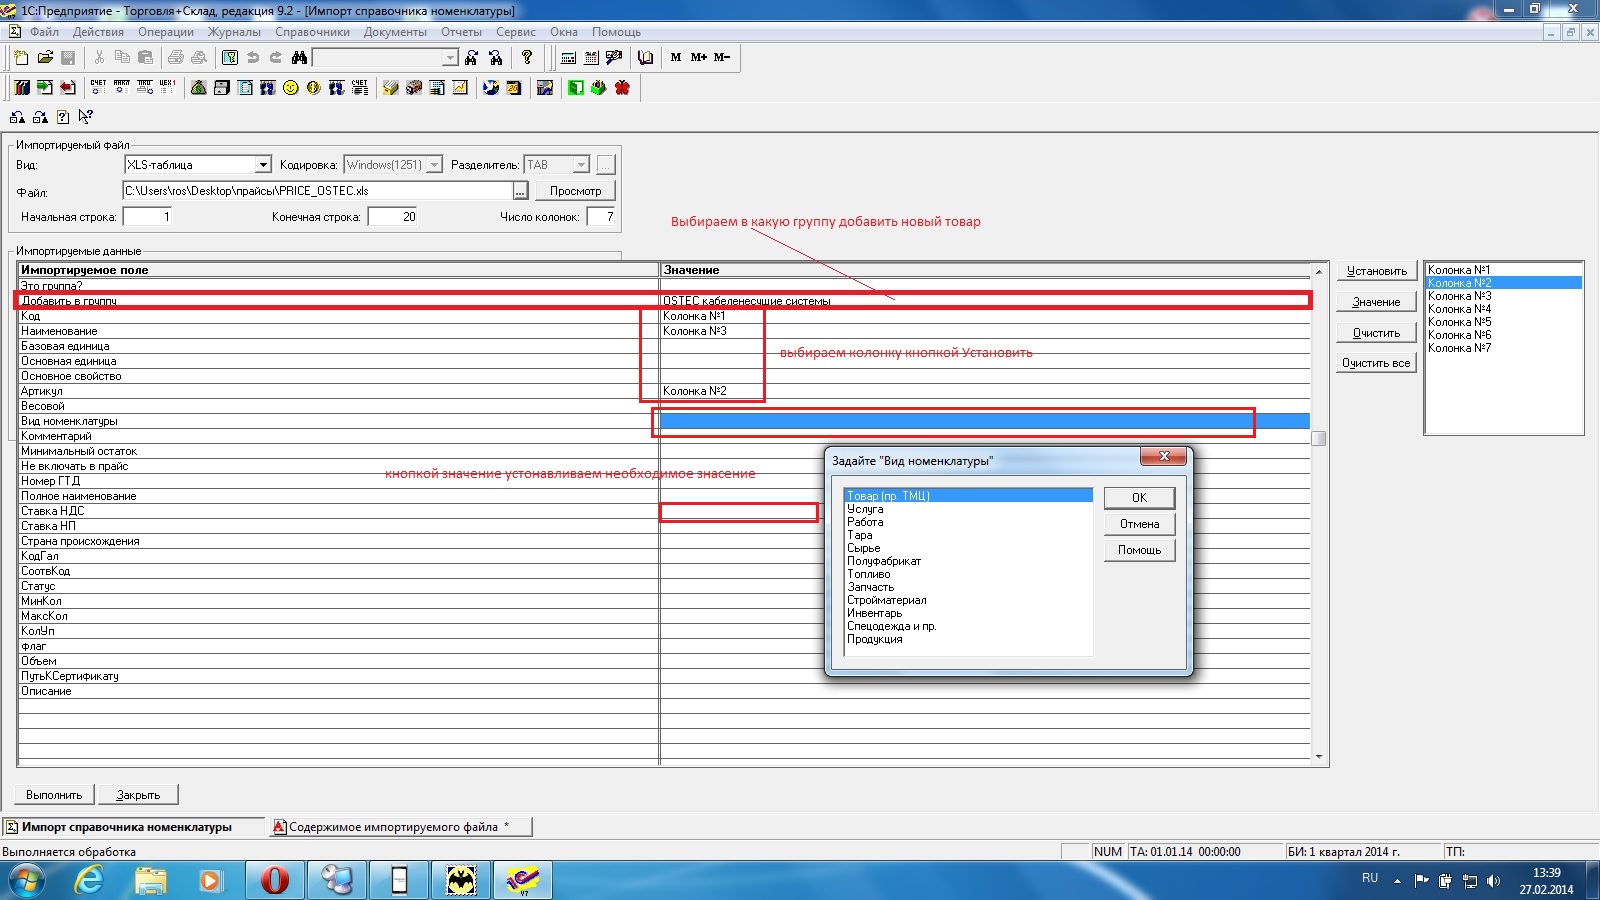Click the file path browse button
This screenshot has height=900, width=1600.
tap(520, 191)
